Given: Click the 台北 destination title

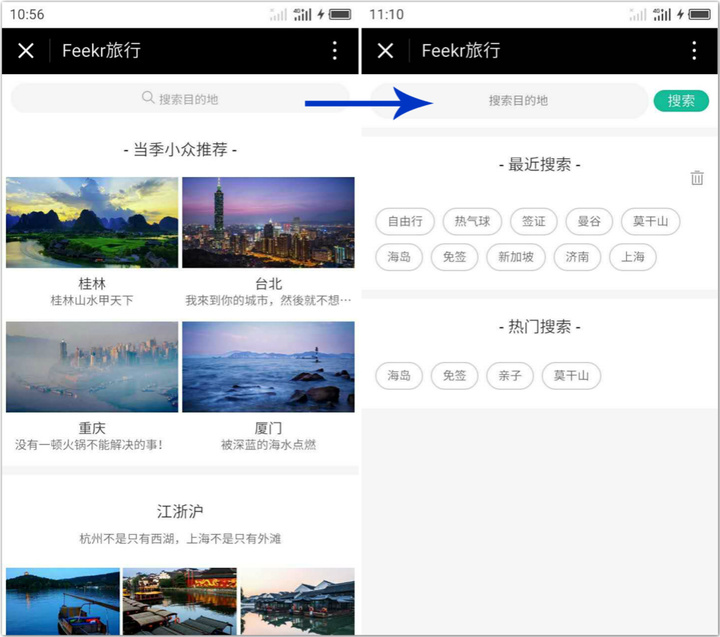Looking at the screenshot, I should [269, 284].
